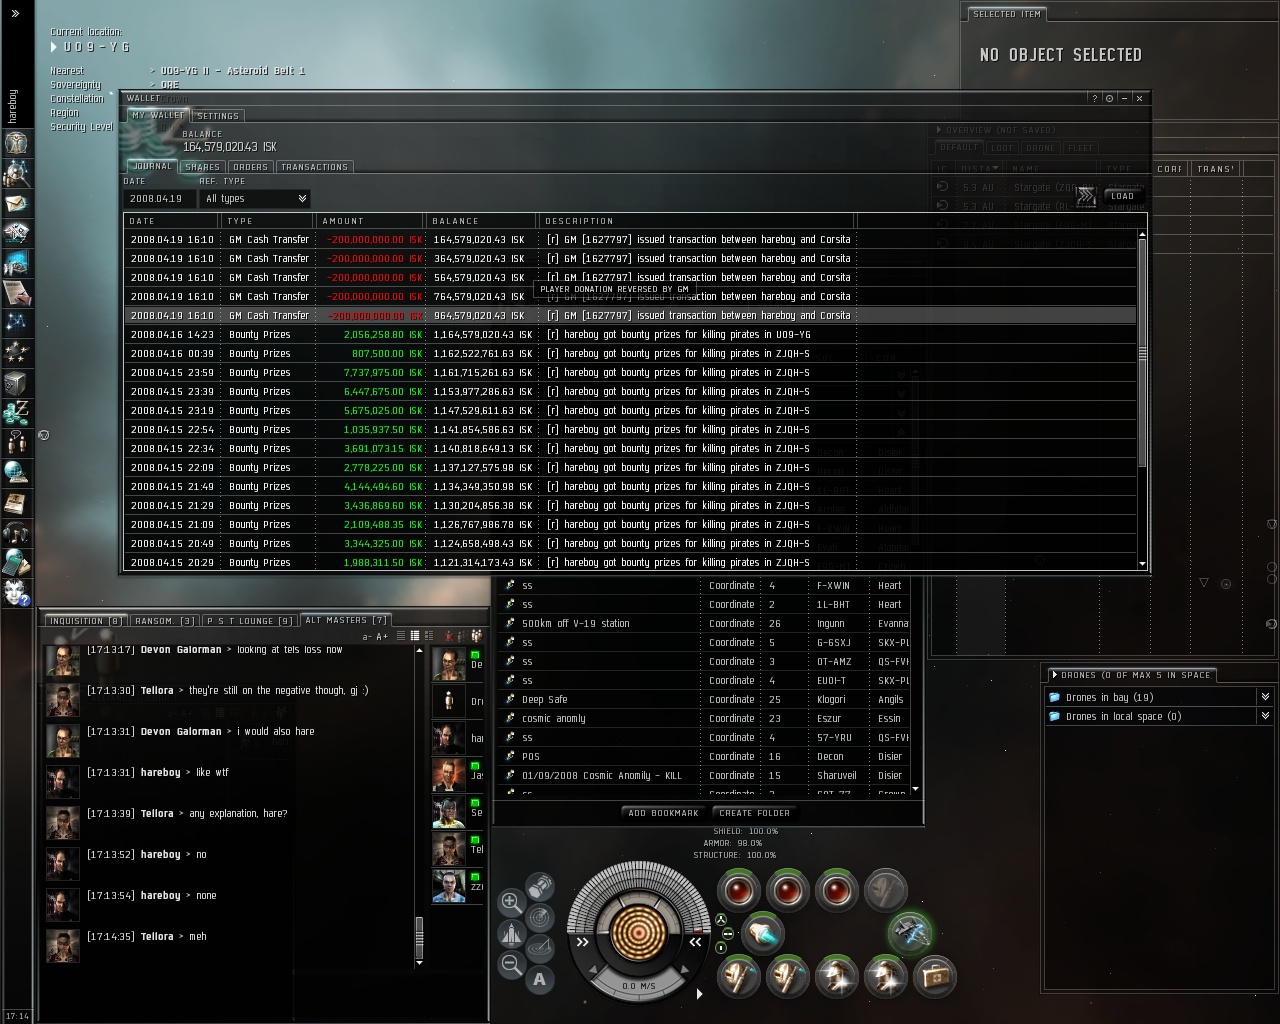Open the Help icon with question mark
The width and height of the screenshot is (1280, 1024).
16,591
